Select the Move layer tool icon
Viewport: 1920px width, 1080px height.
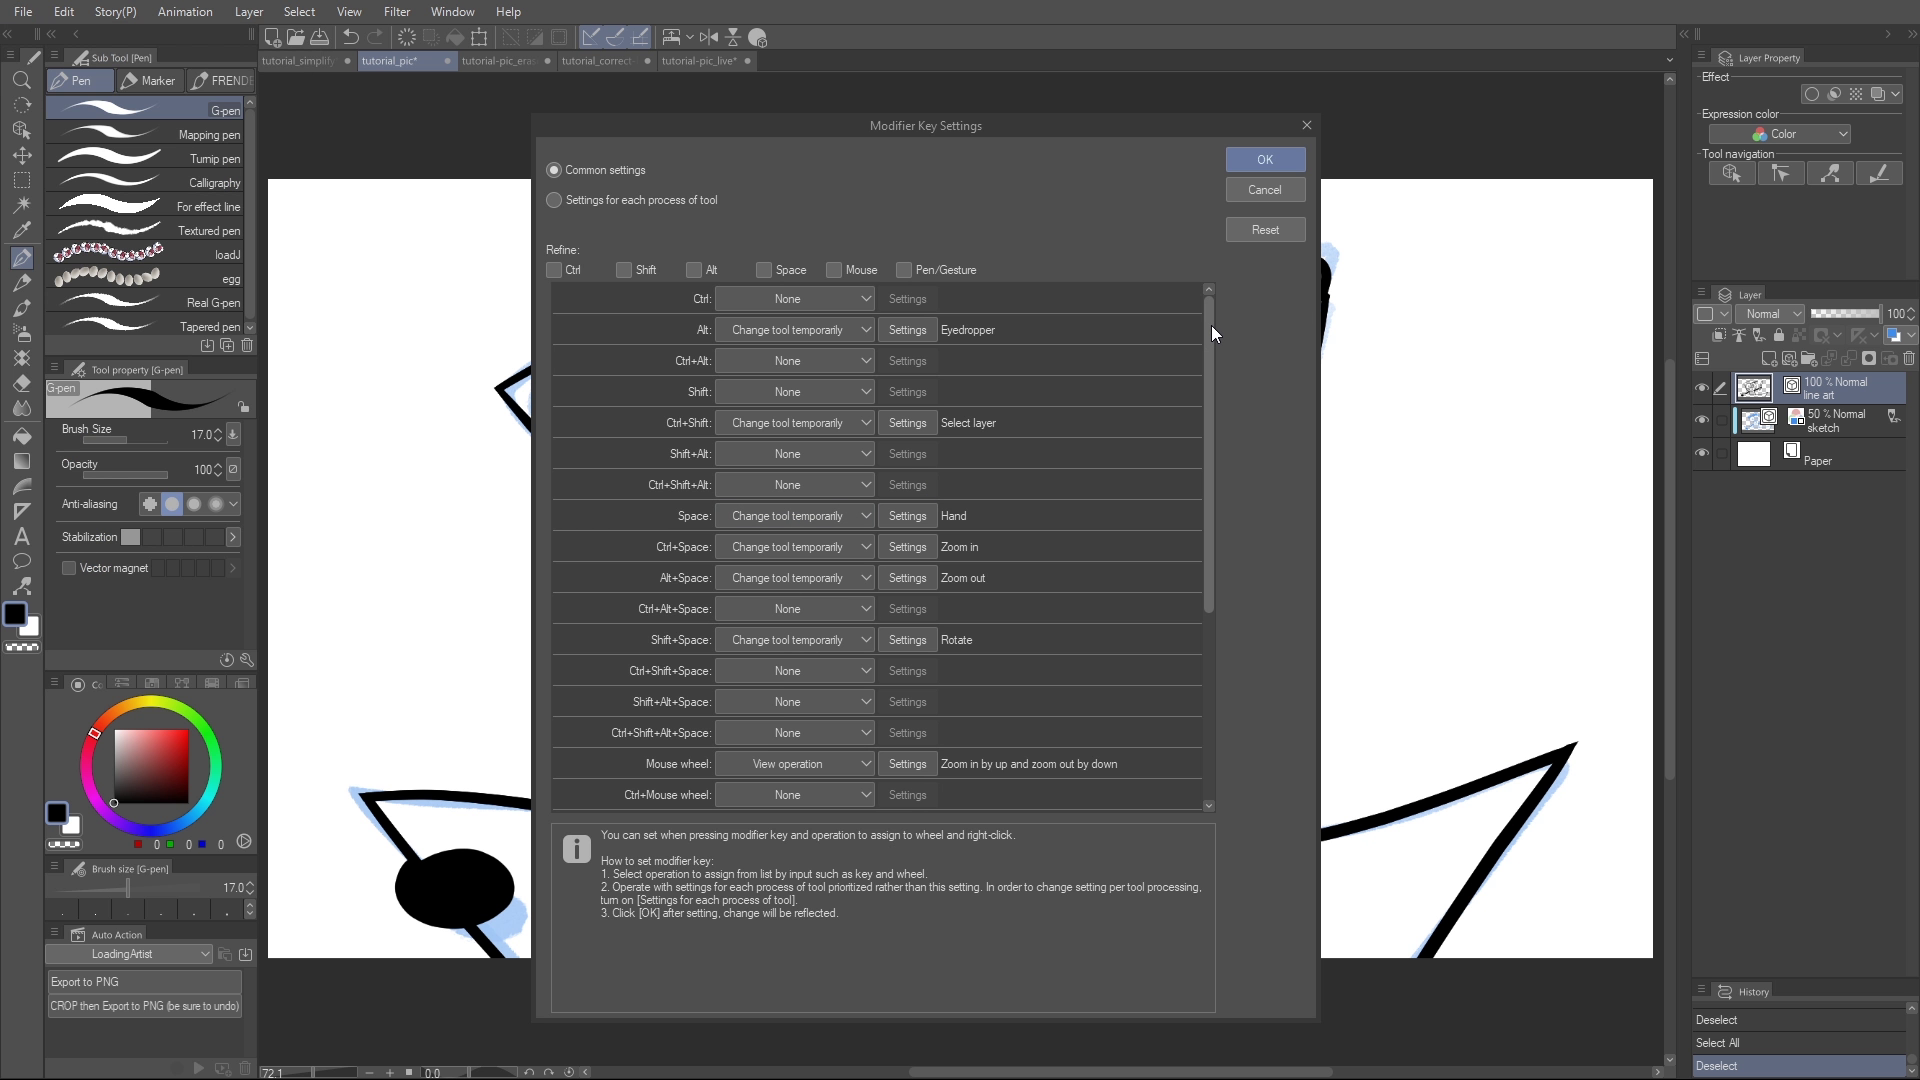22,155
